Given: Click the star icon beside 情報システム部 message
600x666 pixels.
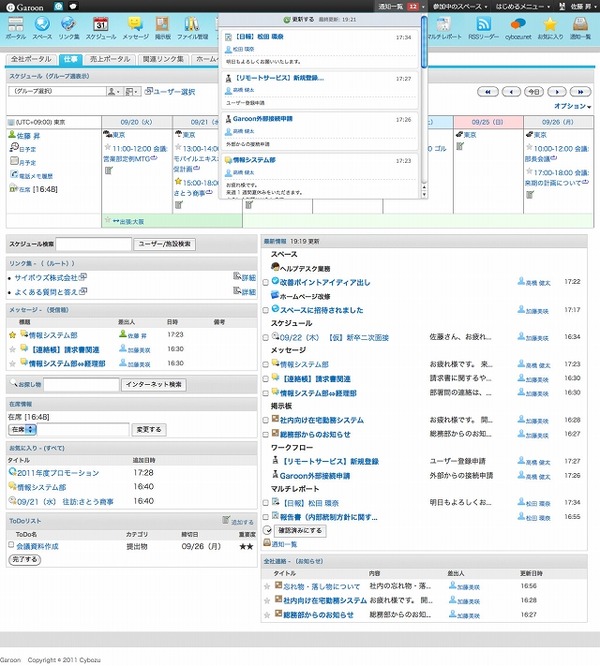Looking at the screenshot, I should coord(12,335).
